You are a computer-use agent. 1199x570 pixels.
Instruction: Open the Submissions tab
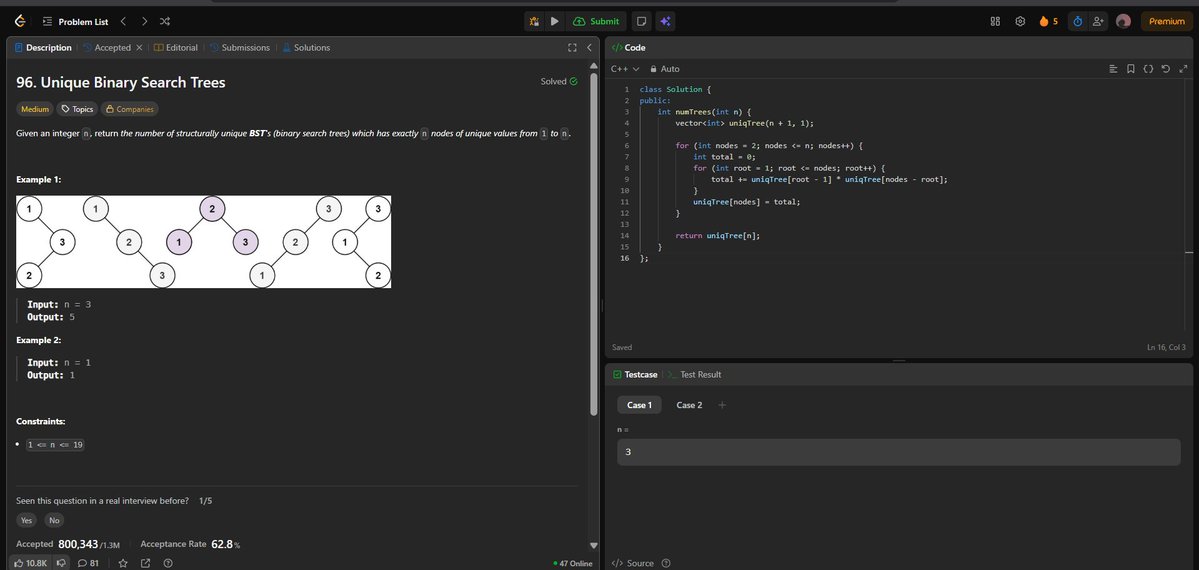tap(239, 47)
